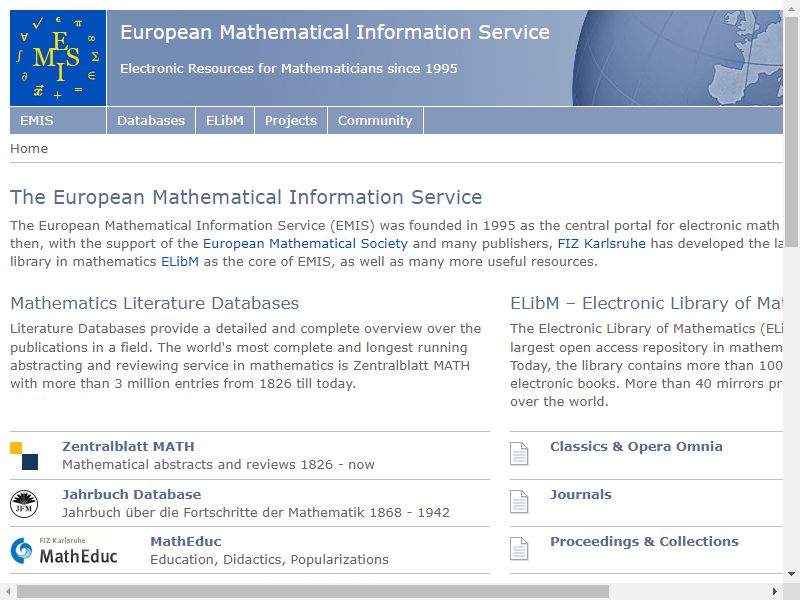Open the Jahrbuch Database link
The width and height of the screenshot is (800, 600).
coord(132,494)
